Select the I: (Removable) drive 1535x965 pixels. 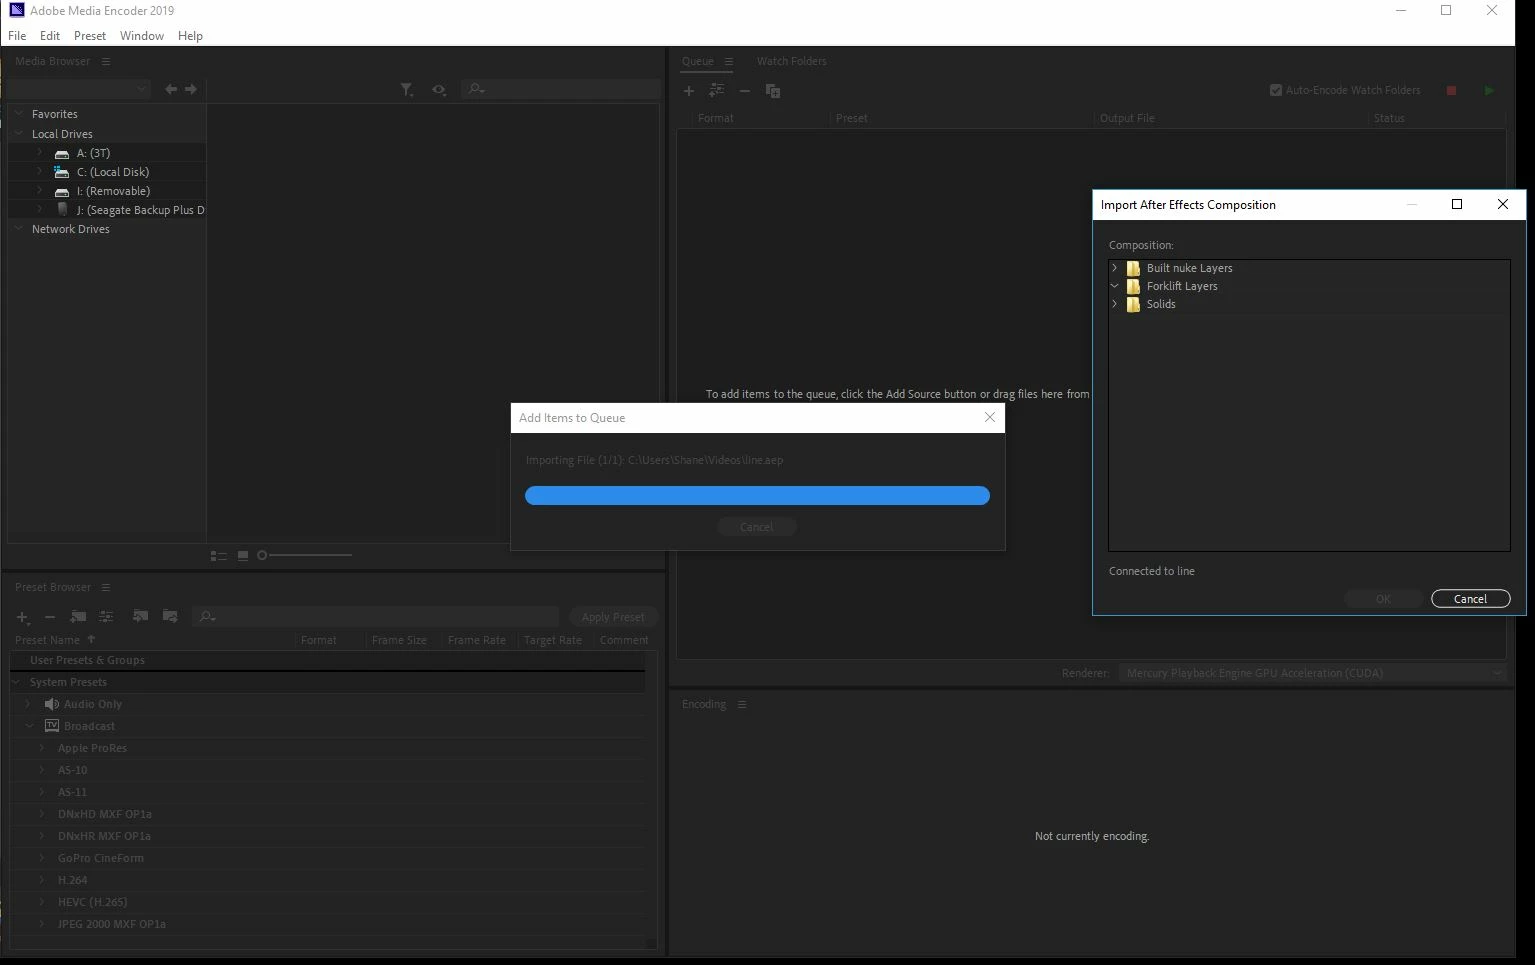[x=113, y=191]
